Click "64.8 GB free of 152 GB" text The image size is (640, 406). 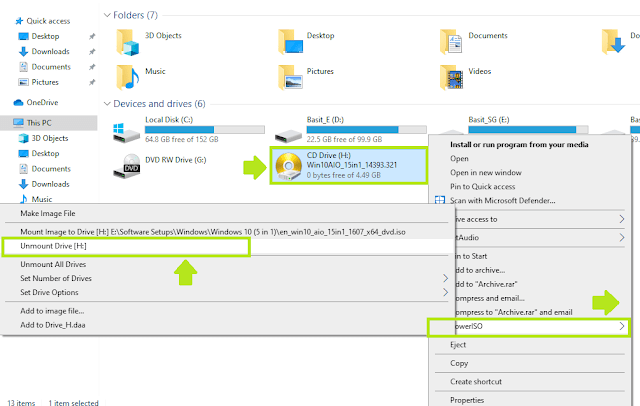pyautogui.click(x=182, y=140)
